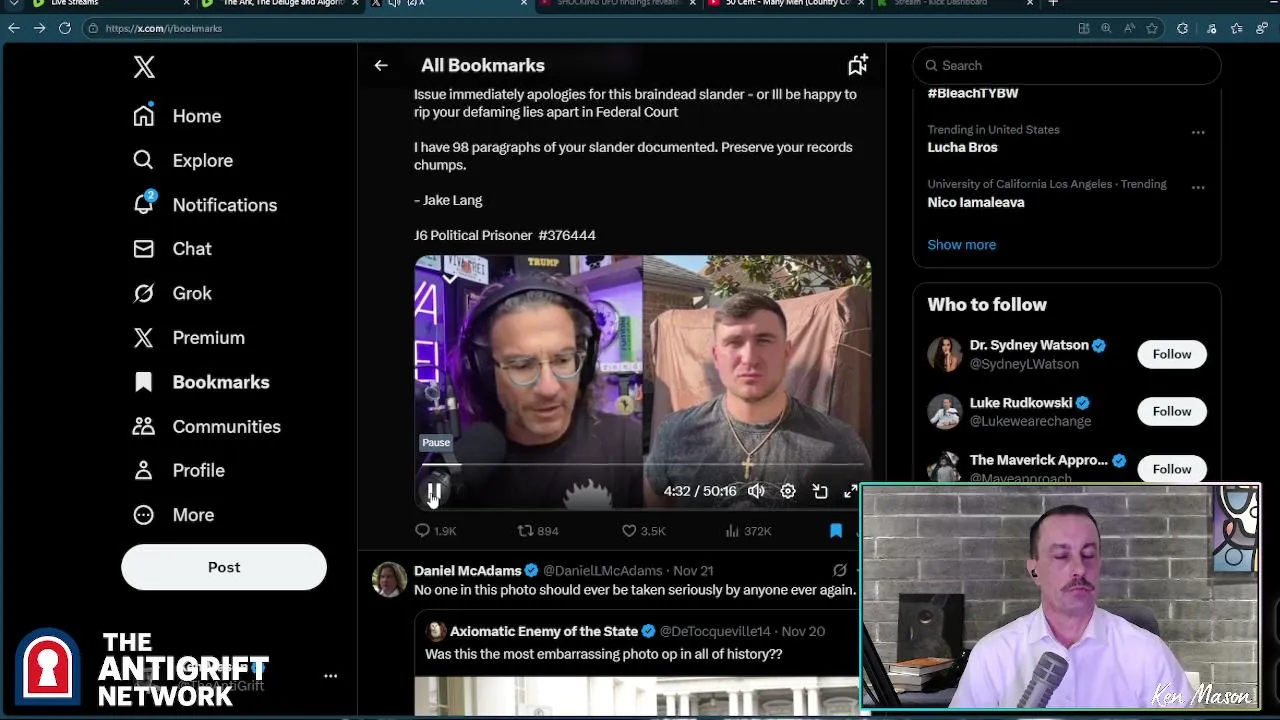Open the Nico Iamaleava trend
Screen dimensions: 1280x720
click(975, 202)
